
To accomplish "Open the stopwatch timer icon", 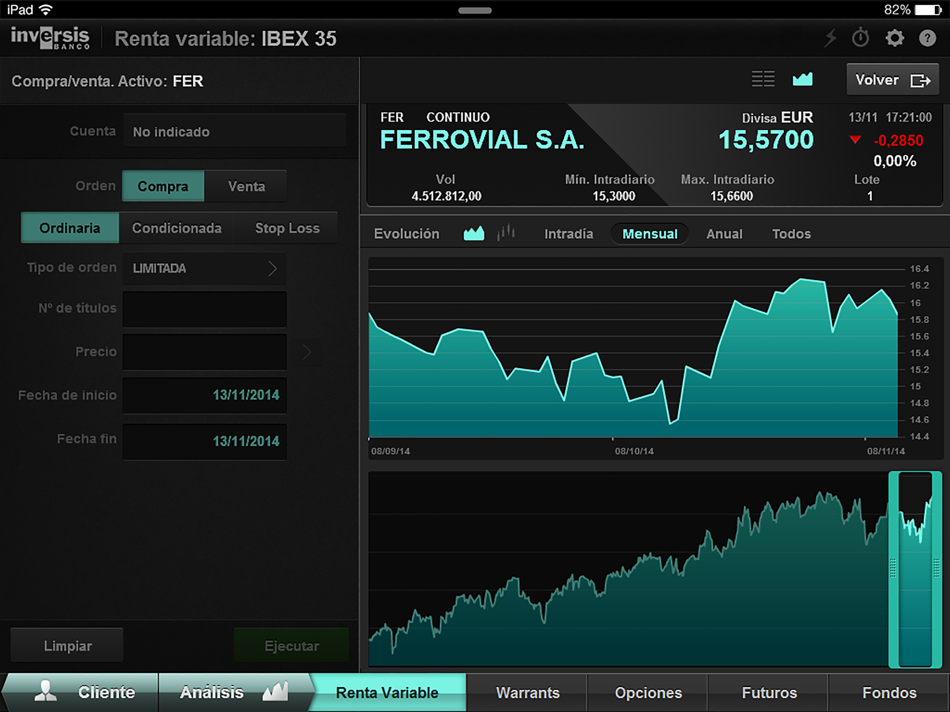I will [861, 37].
